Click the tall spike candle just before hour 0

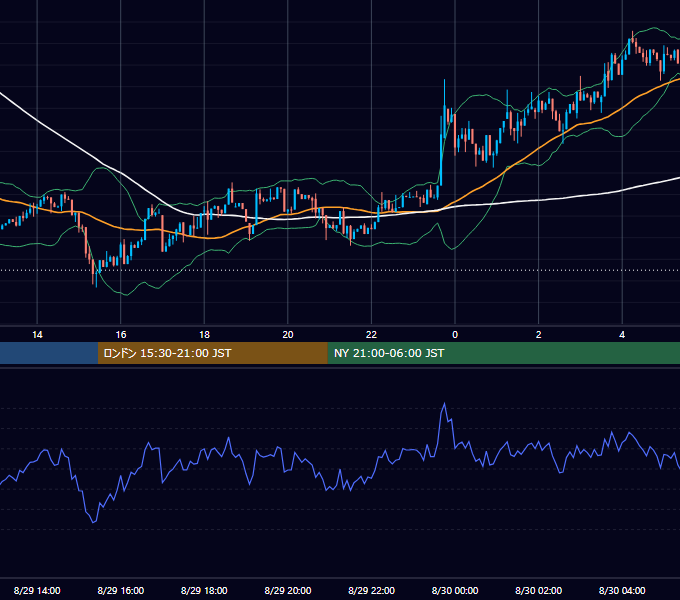click(x=444, y=111)
